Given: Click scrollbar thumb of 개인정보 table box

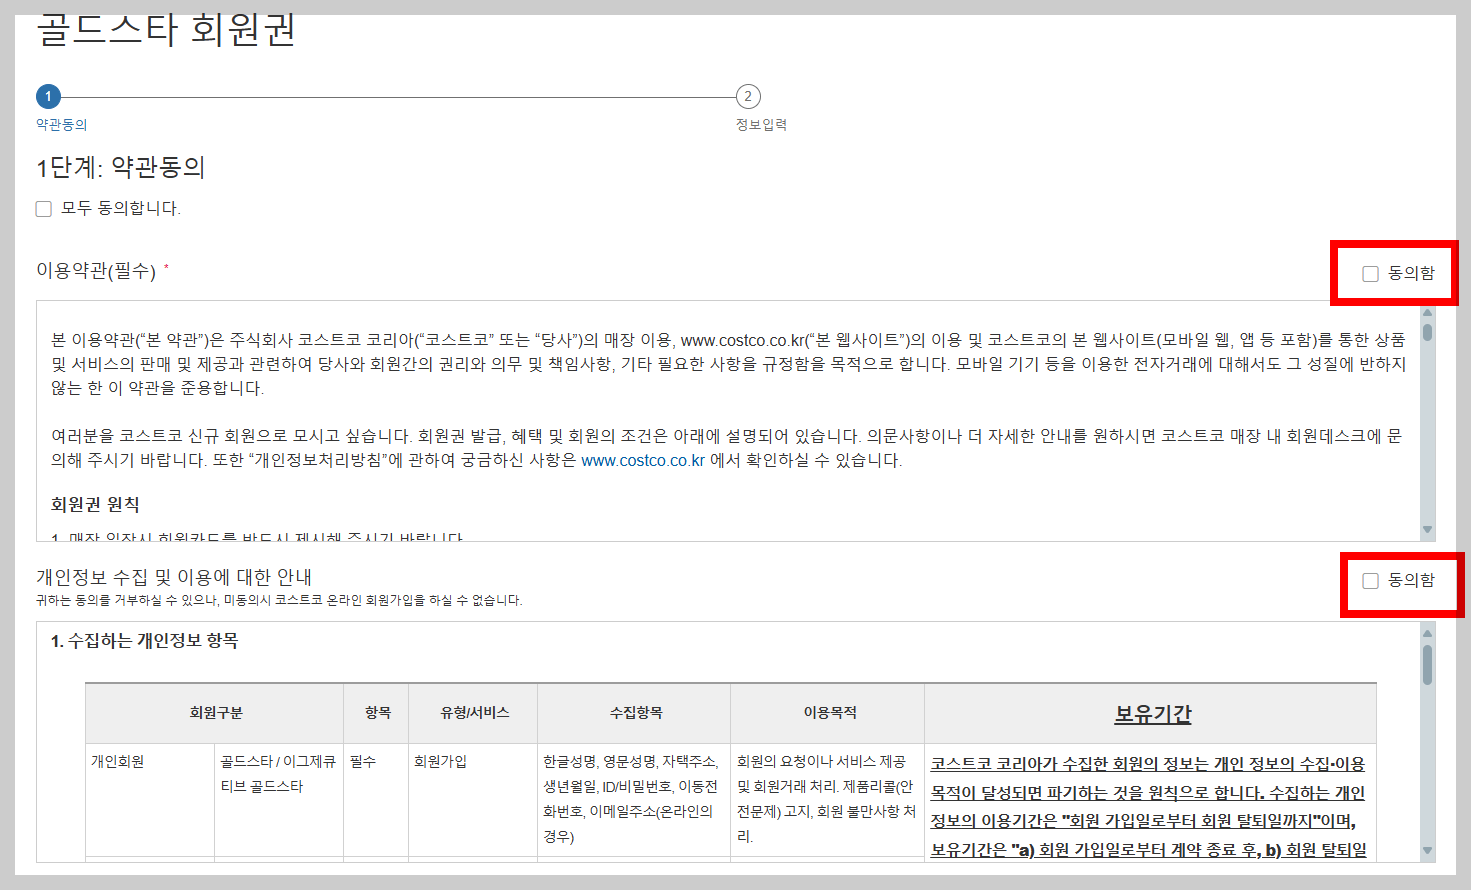Looking at the screenshot, I should click(1428, 665).
